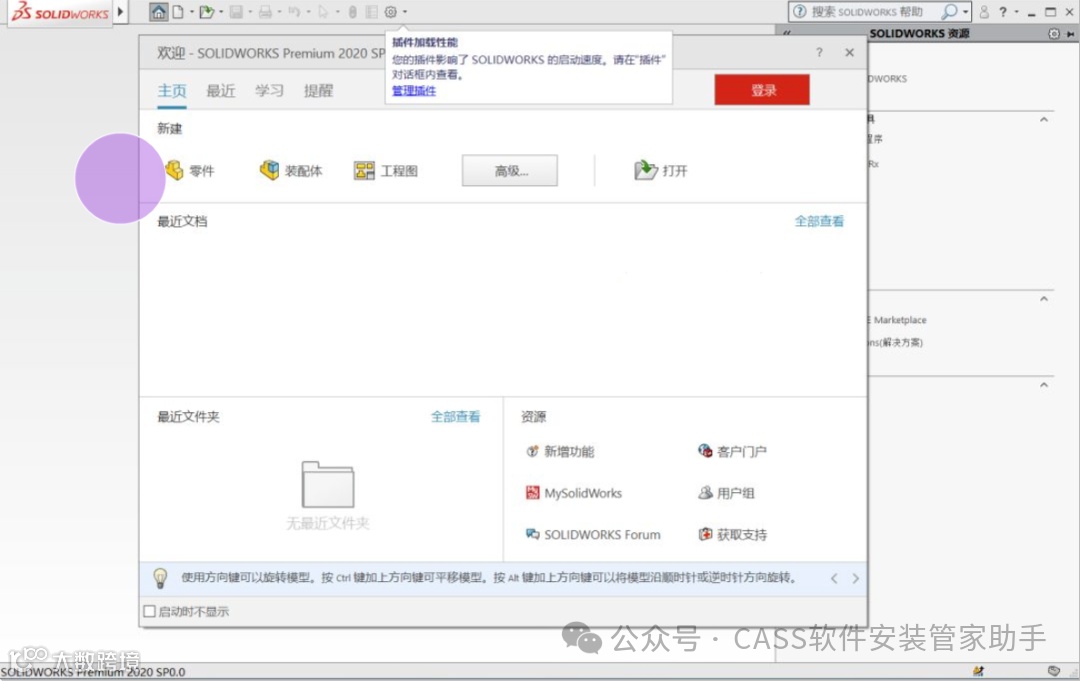1080x681 pixels.
Task: Open the dropdown arrow beside Help icon
Action: click(1017, 12)
